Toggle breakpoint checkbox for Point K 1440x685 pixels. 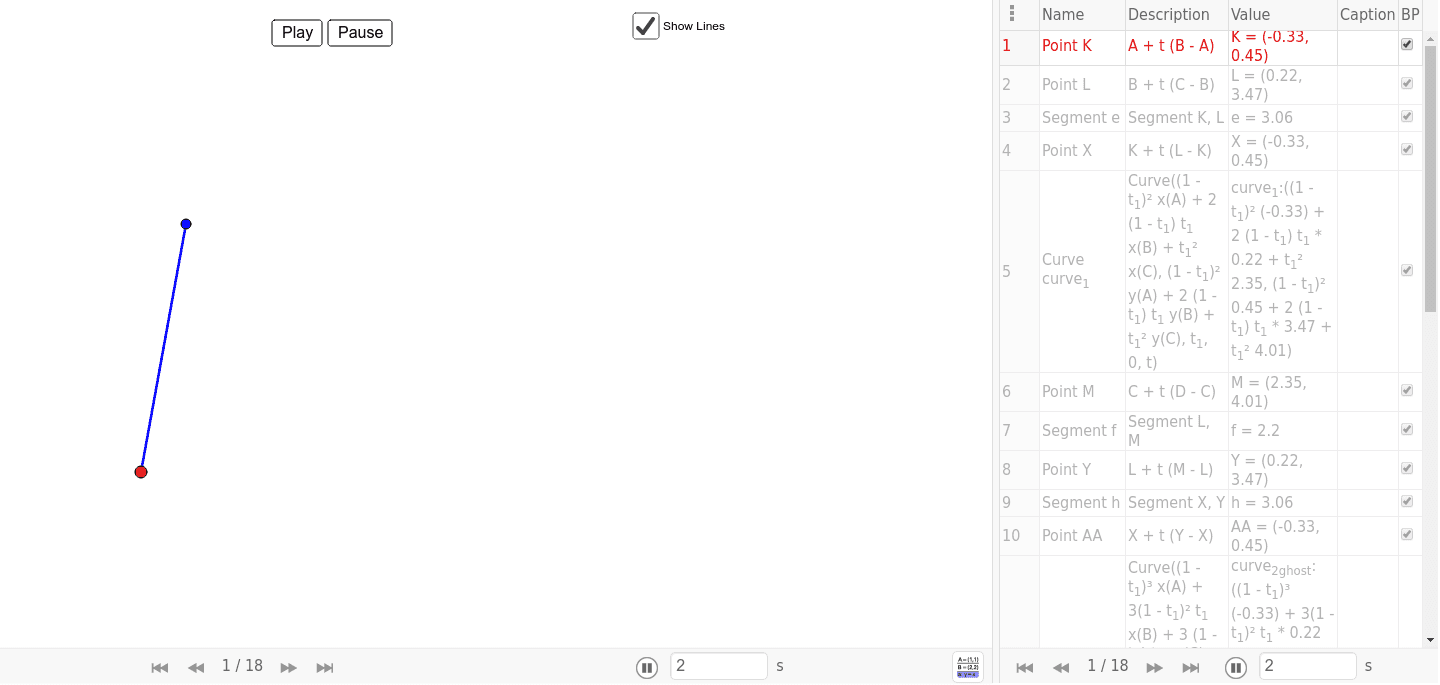1407,45
